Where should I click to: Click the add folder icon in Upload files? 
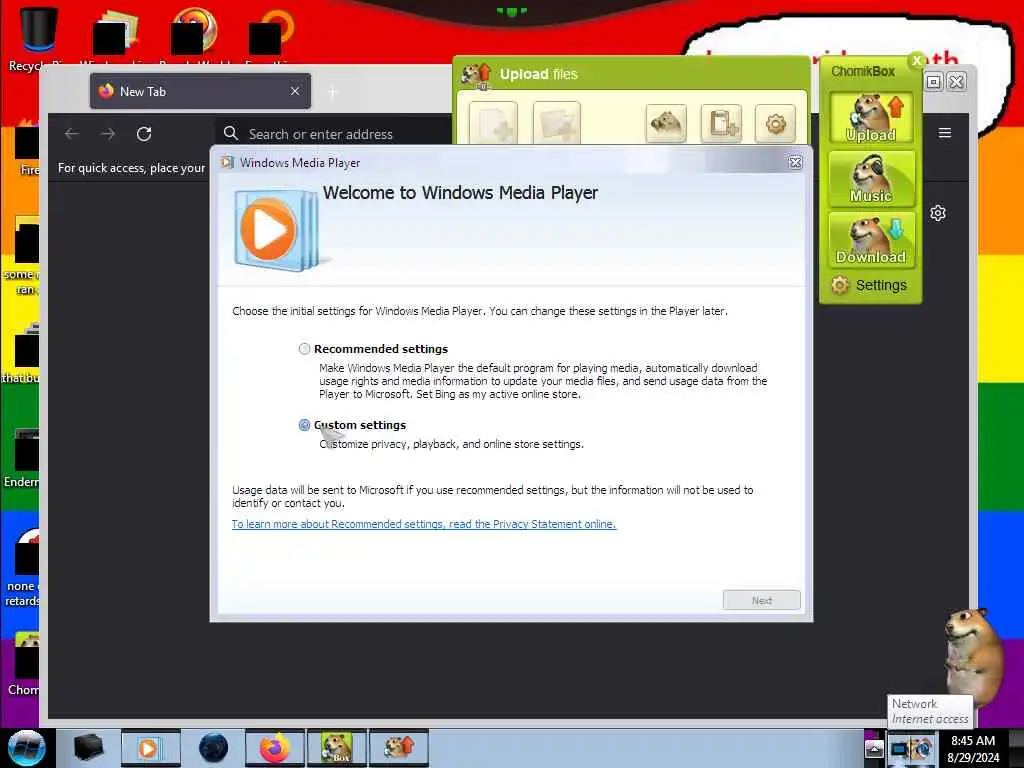tap(556, 123)
